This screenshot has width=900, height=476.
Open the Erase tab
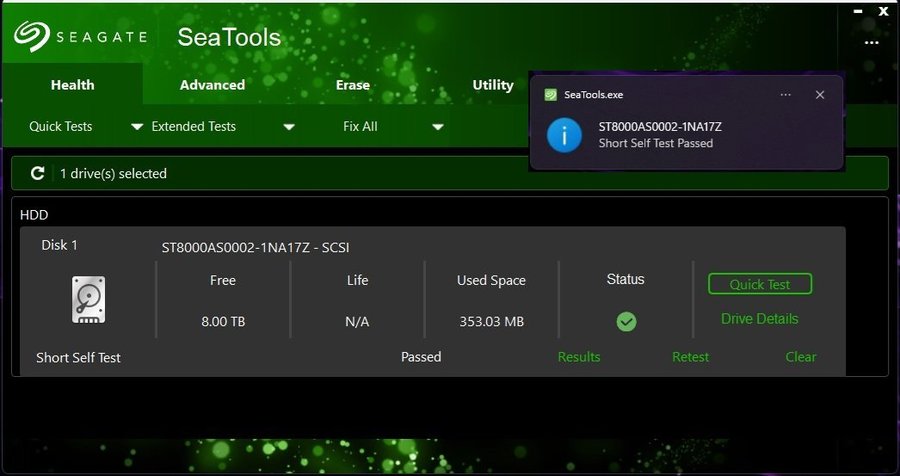coord(353,85)
